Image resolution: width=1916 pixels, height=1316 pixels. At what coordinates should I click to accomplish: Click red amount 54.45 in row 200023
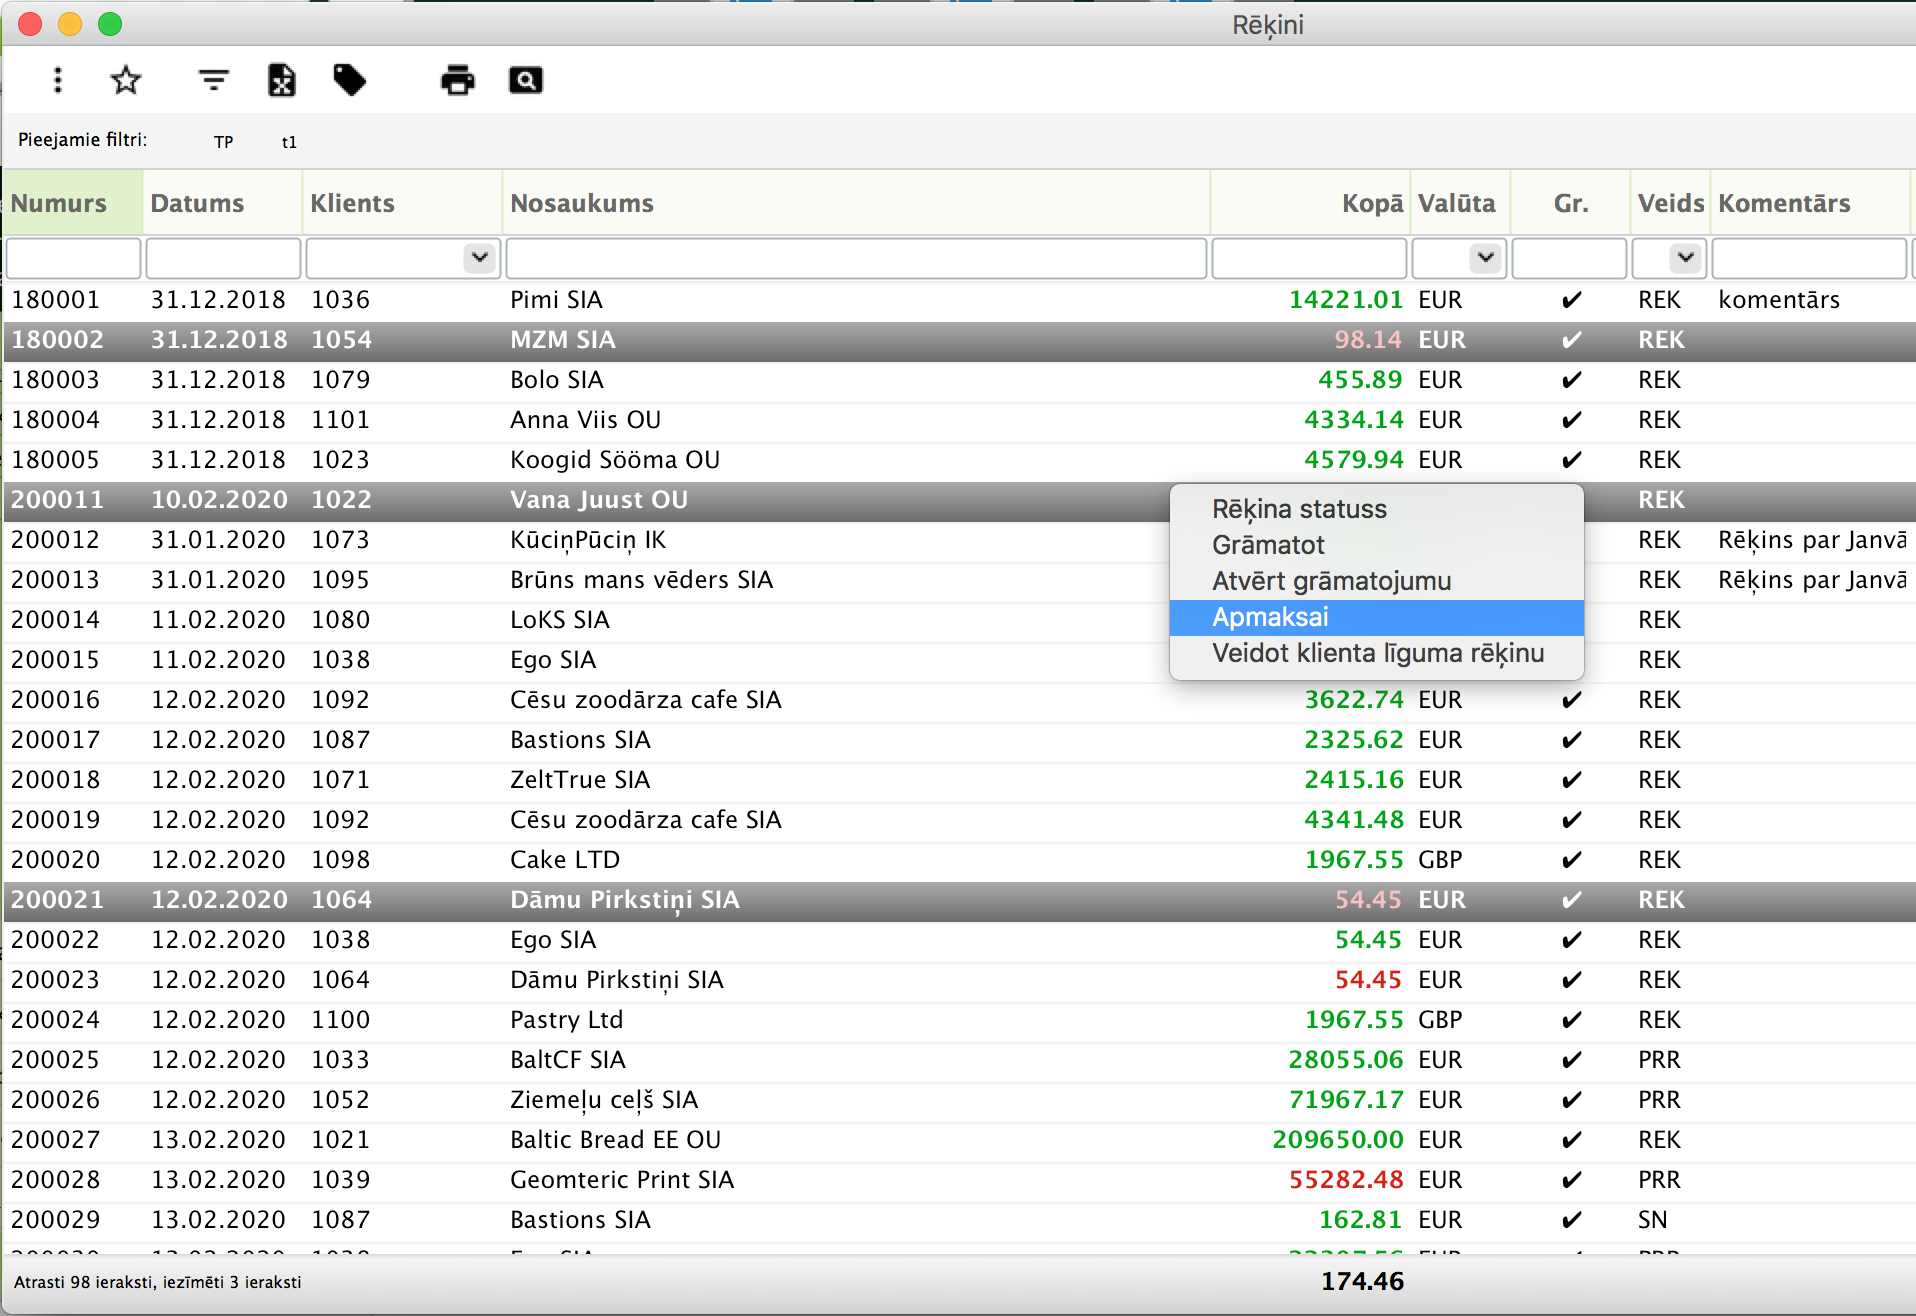pyautogui.click(x=1369, y=980)
